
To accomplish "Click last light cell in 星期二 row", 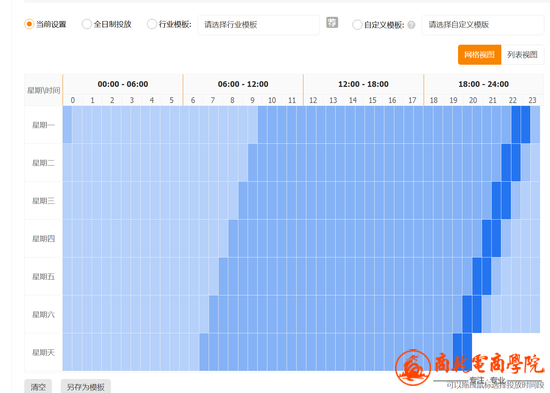I will point(535,162).
